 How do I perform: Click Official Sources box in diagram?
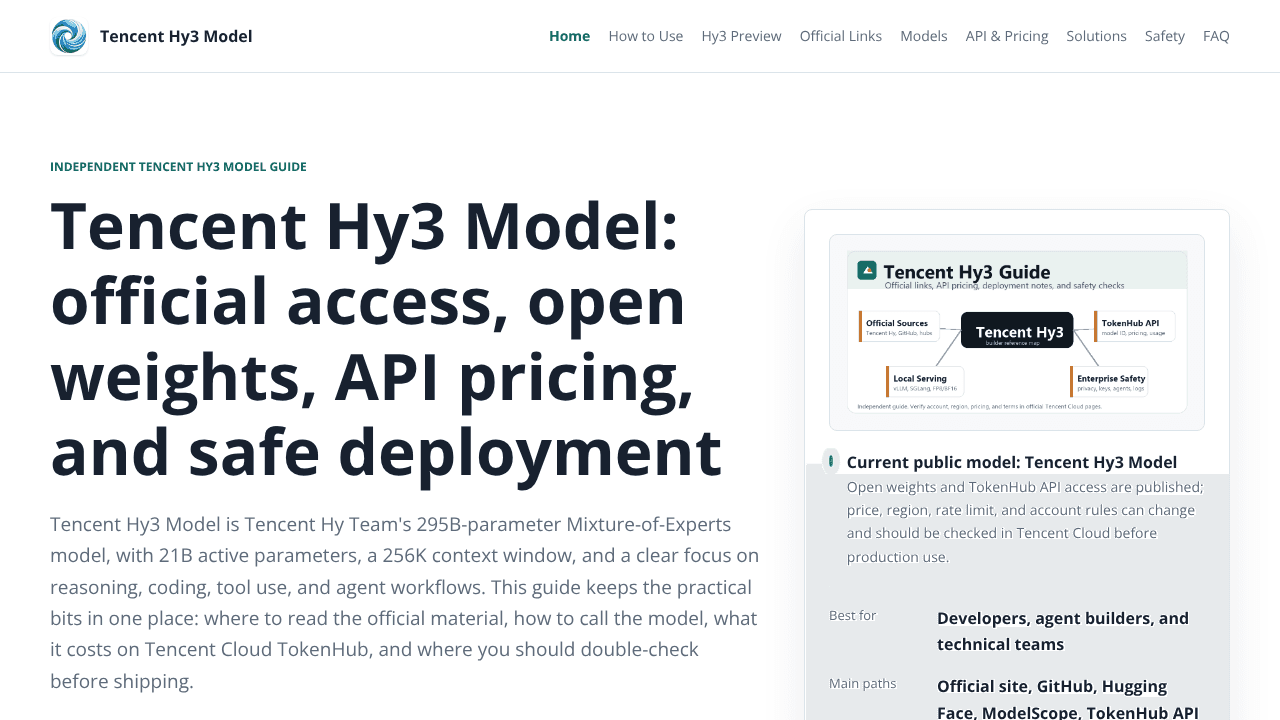(899, 327)
